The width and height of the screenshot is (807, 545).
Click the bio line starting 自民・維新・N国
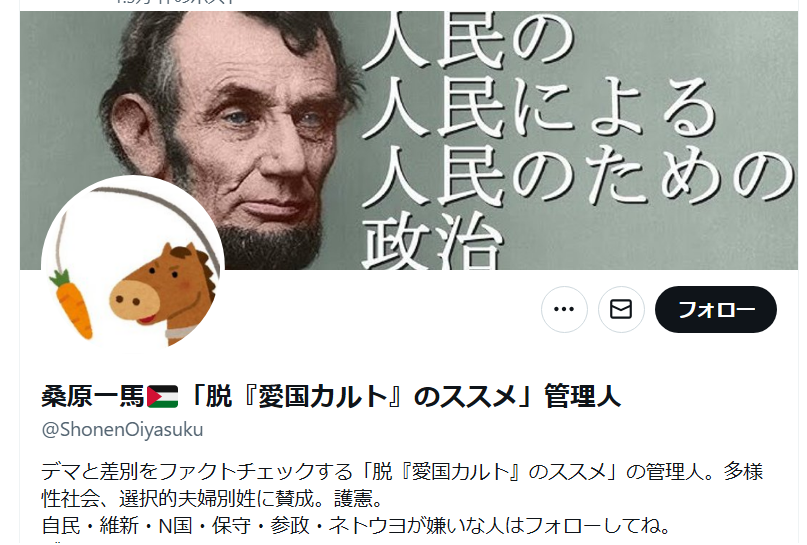click(356, 525)
